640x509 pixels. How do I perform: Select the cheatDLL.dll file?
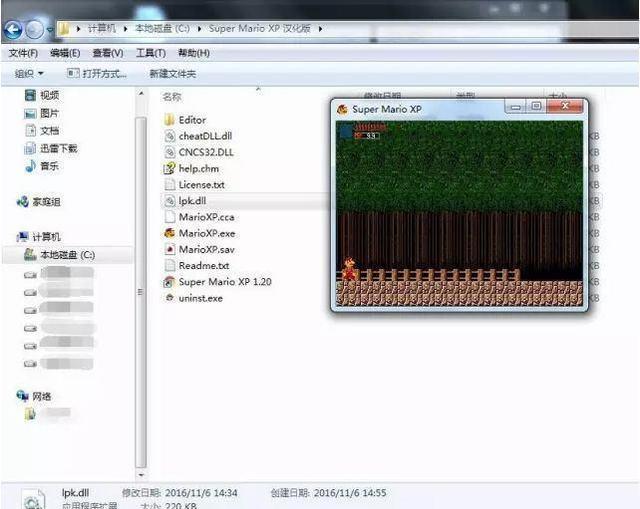pos(205,136)
